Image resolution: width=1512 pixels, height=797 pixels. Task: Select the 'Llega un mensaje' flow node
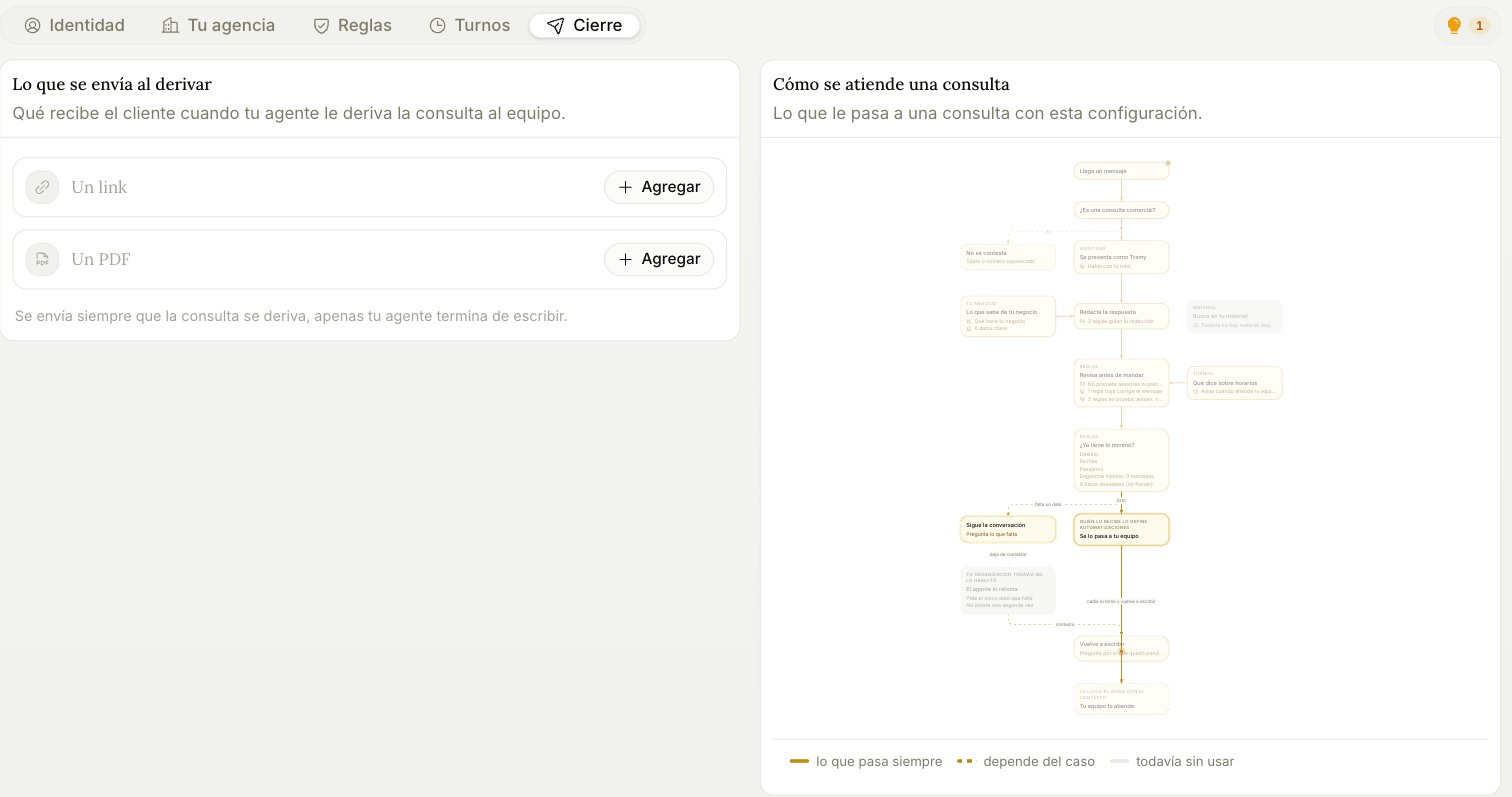point(1121,171)
